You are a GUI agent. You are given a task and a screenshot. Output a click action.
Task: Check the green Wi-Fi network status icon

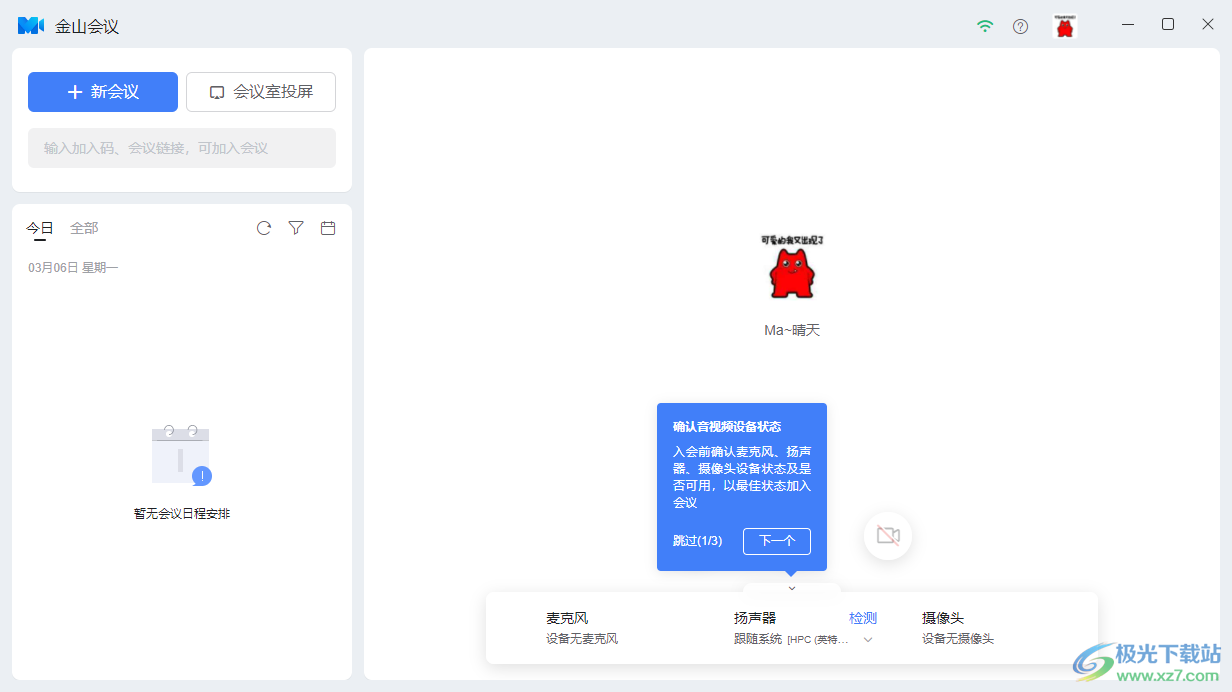(x=985, y=26)
